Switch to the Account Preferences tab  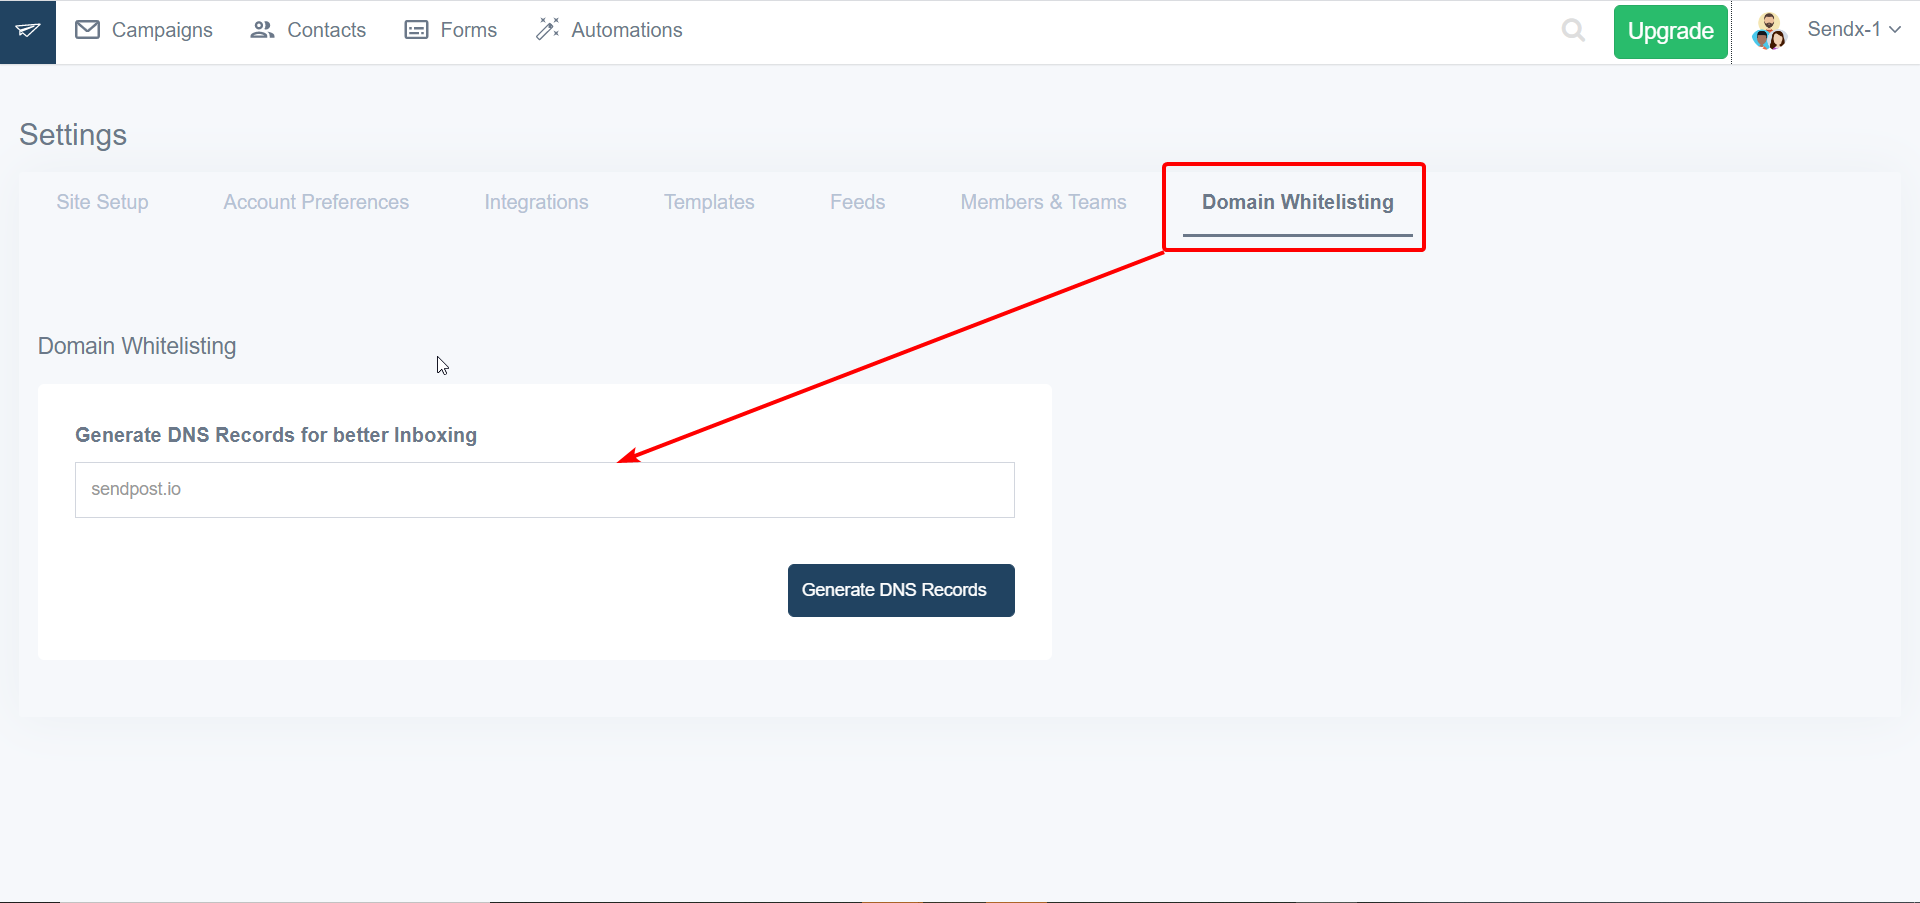pyautogui.click(x=316, y=202)
